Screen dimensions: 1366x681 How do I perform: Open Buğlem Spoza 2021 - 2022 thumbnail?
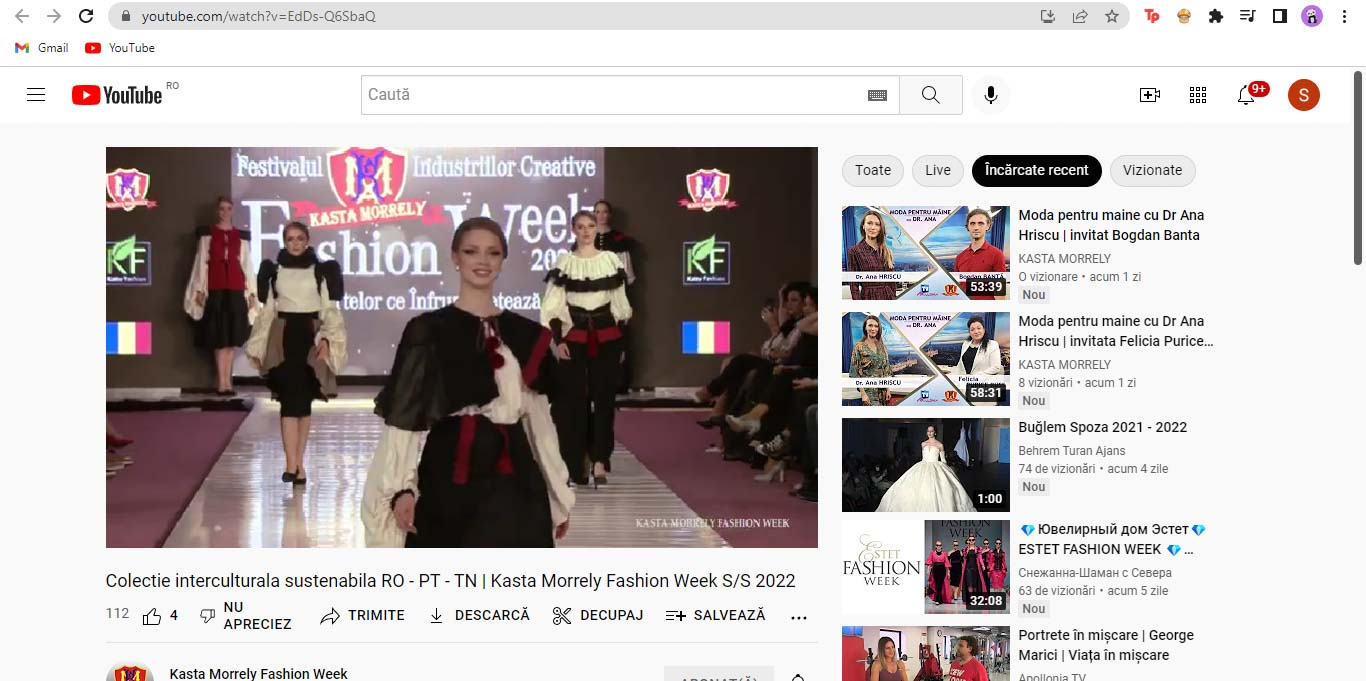coord(926,465)
